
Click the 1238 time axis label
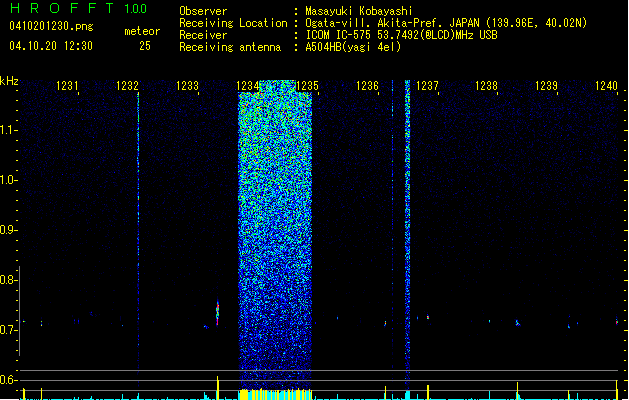click(x=486, y=86)
